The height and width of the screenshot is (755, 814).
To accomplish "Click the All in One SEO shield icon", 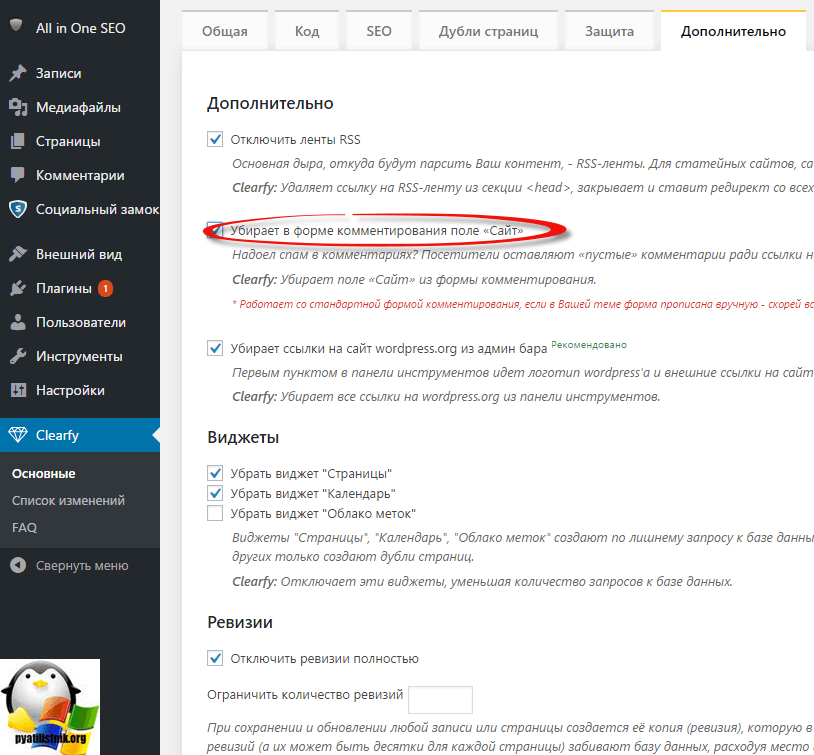I will click(16, 24).
